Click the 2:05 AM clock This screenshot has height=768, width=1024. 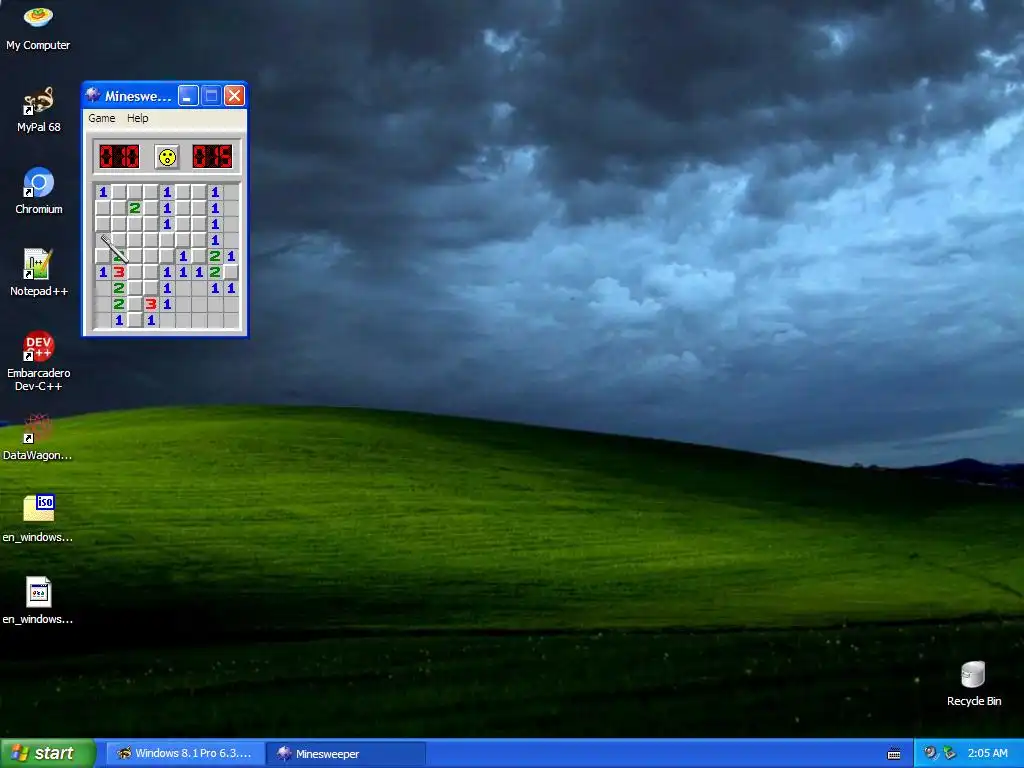(x=987, y=753)
